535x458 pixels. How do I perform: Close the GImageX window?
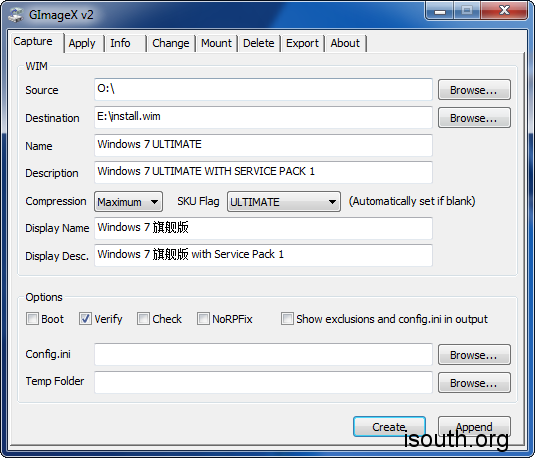tap(504, 11)
